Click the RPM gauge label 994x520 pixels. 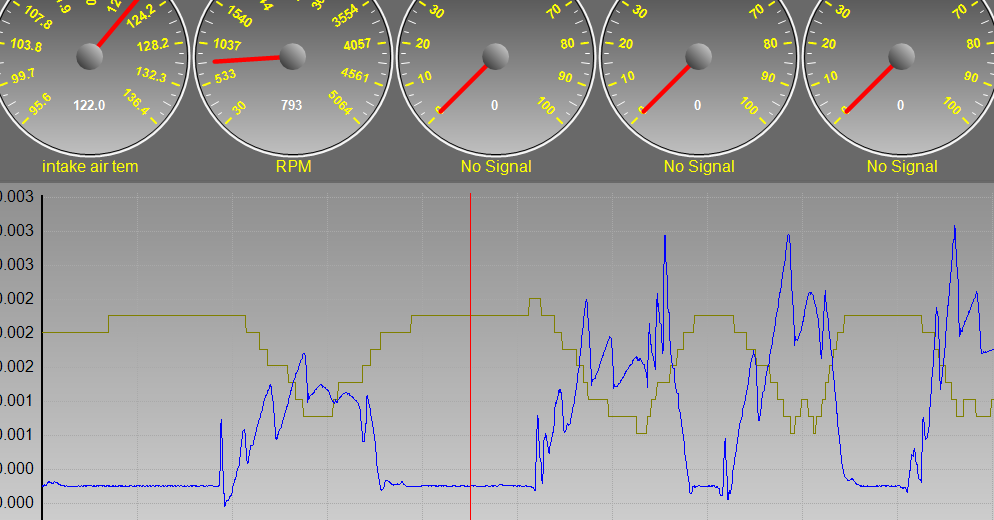(294, 166)
